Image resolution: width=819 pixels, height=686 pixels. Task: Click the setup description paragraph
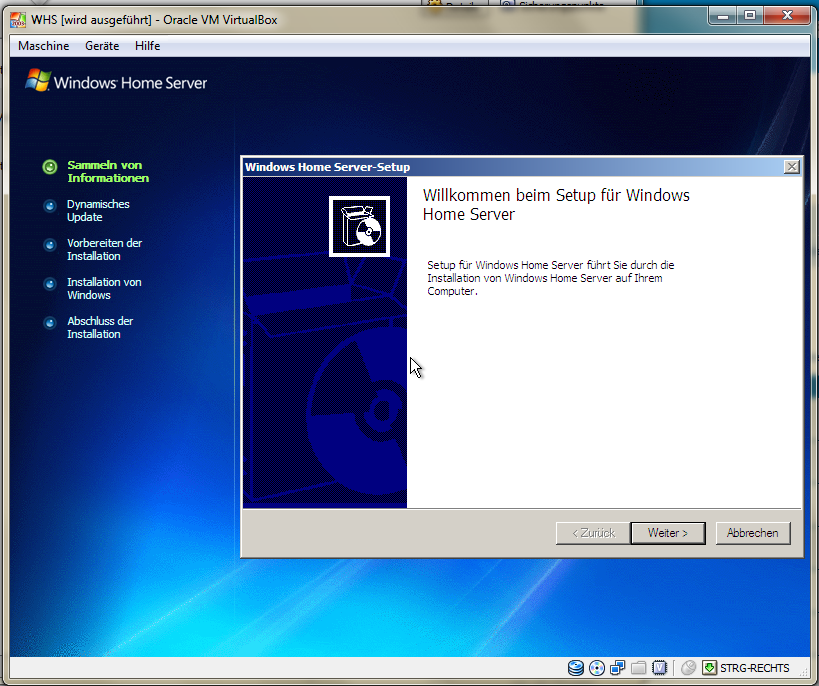pos(551,278)
